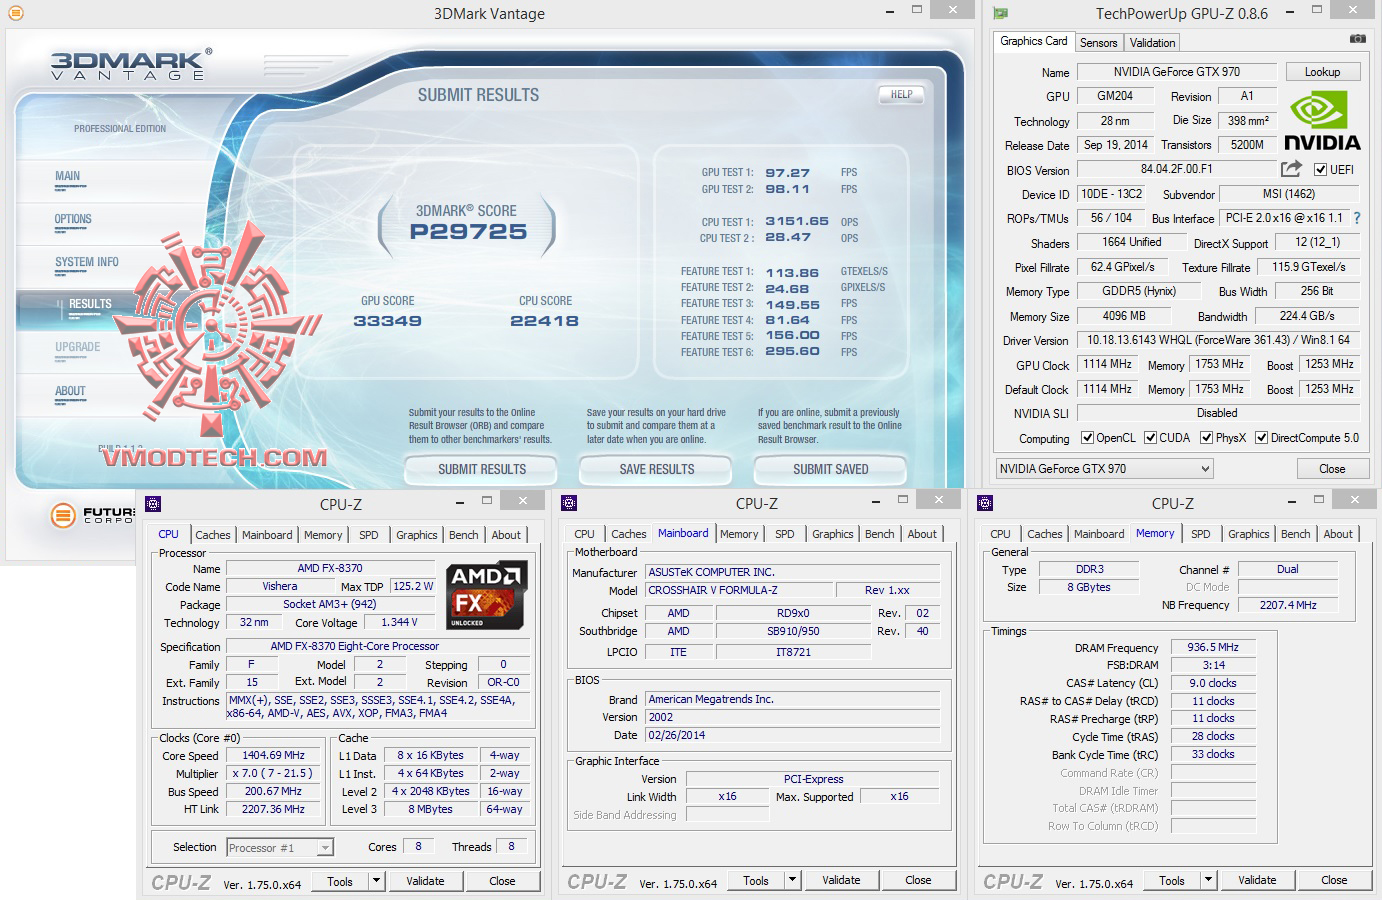The width and height of the screenshot is (1382, 900).
Task: Click the Submit Saved button in 3DMark
Action: click(830, 469)
